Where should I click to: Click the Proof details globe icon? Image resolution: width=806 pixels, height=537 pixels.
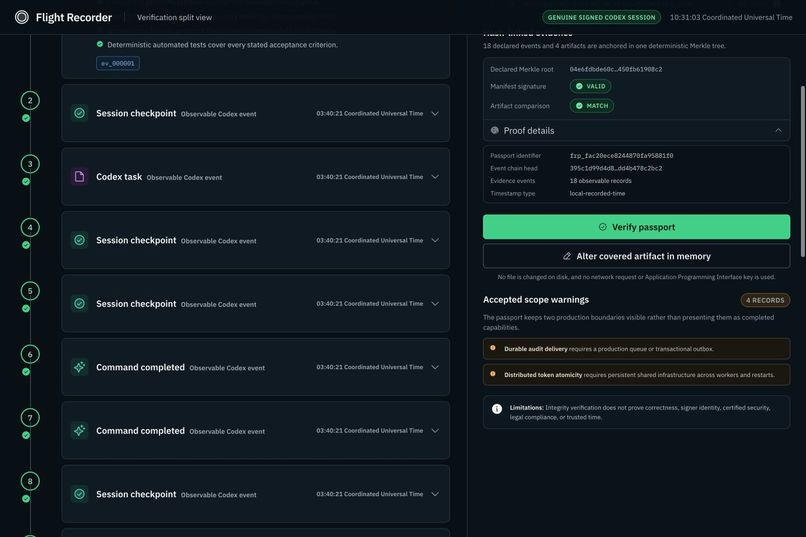494,131
